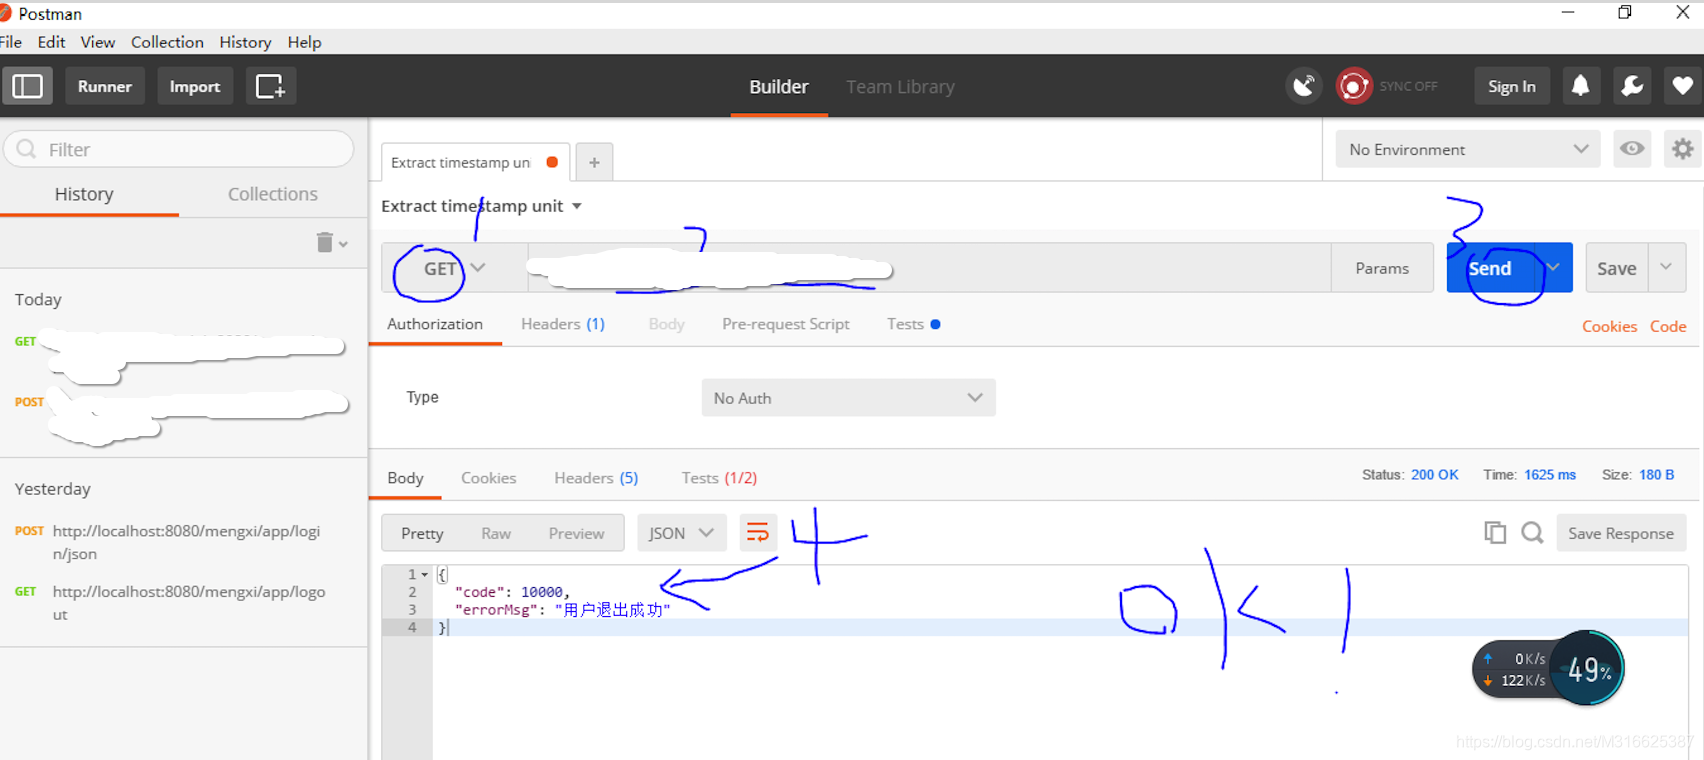Click the history trash delete icon
Screen dimensions: 1704x760
click(x=324, y=243)
